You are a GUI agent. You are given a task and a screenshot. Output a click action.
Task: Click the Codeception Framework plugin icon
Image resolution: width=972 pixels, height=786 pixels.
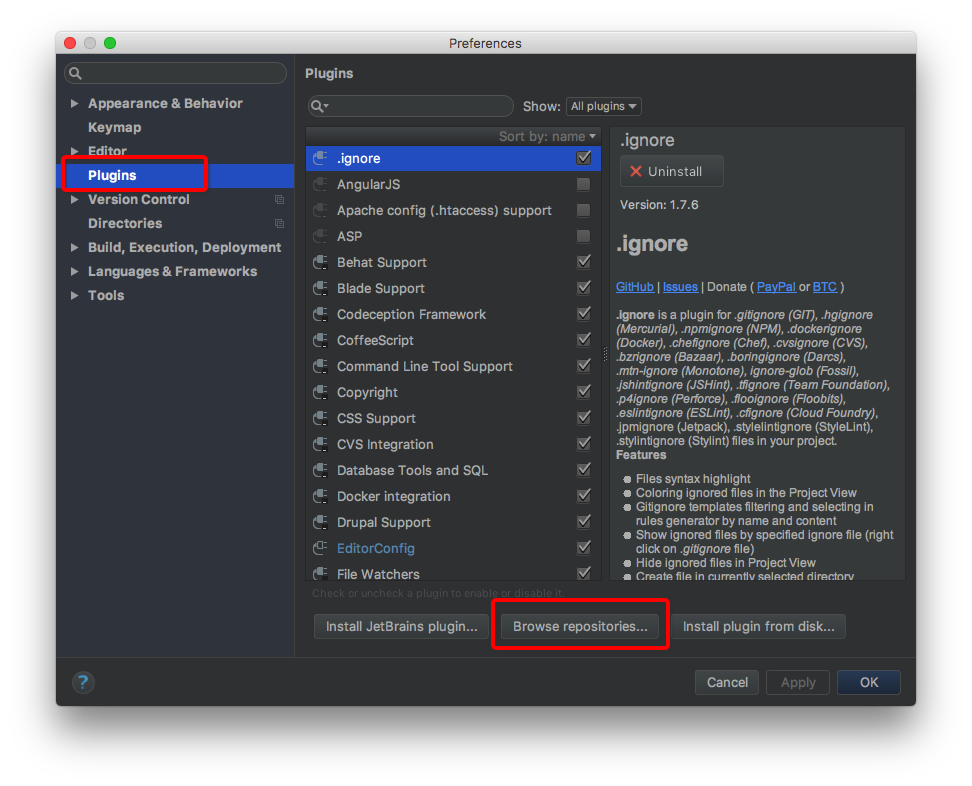320,314
